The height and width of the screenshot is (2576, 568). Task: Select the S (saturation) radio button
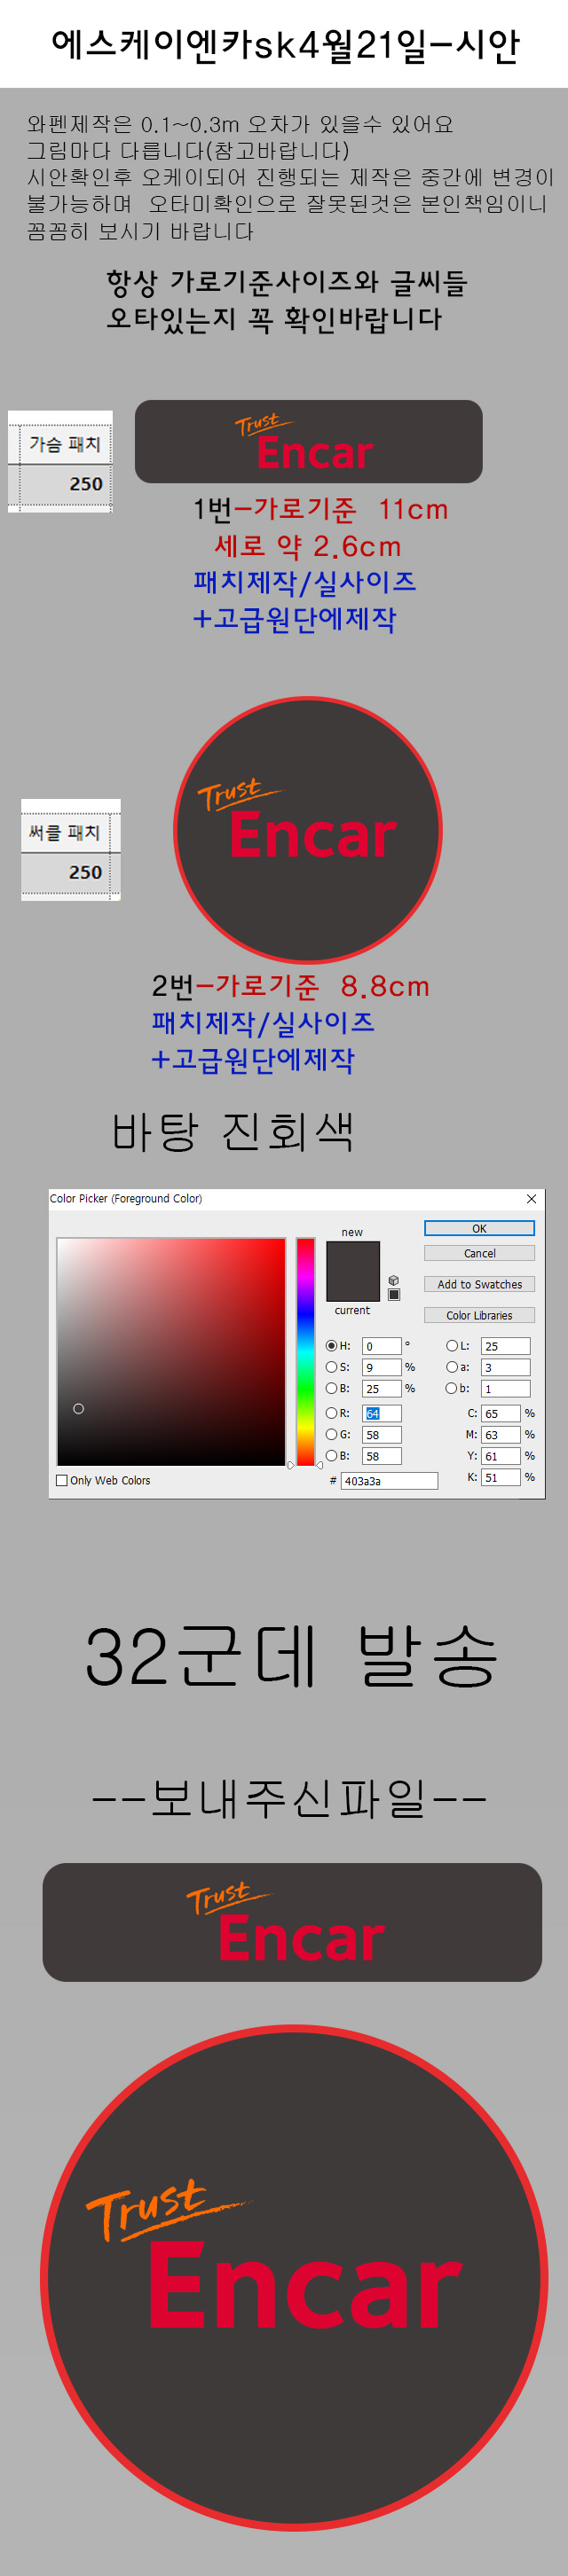331,1367
